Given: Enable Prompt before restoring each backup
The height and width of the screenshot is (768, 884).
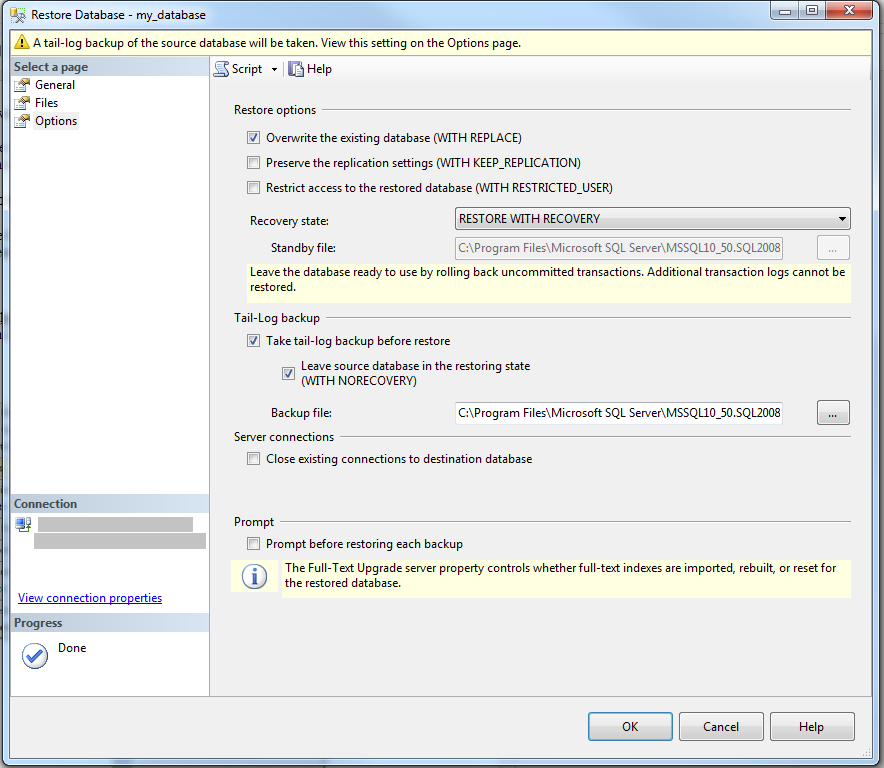Looking at the screenshot, I should [254, 544].
